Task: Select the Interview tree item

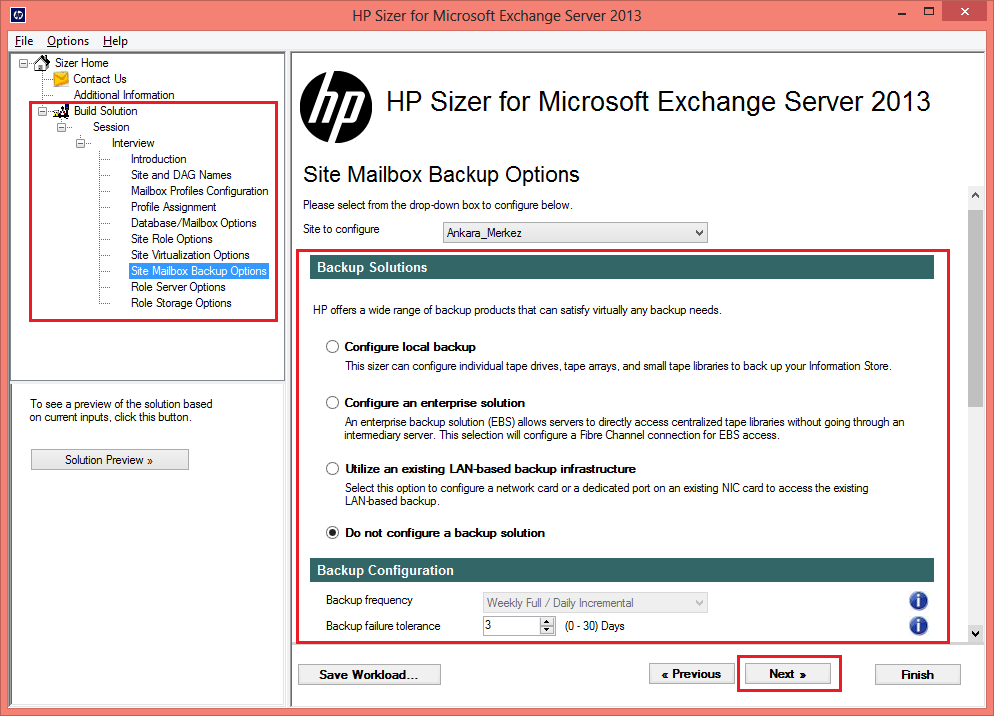Action: point(133,143)
